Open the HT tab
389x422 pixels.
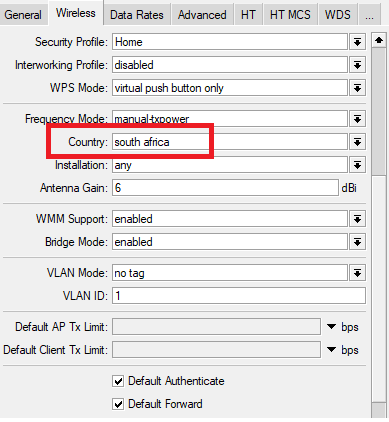pos(248,14)
